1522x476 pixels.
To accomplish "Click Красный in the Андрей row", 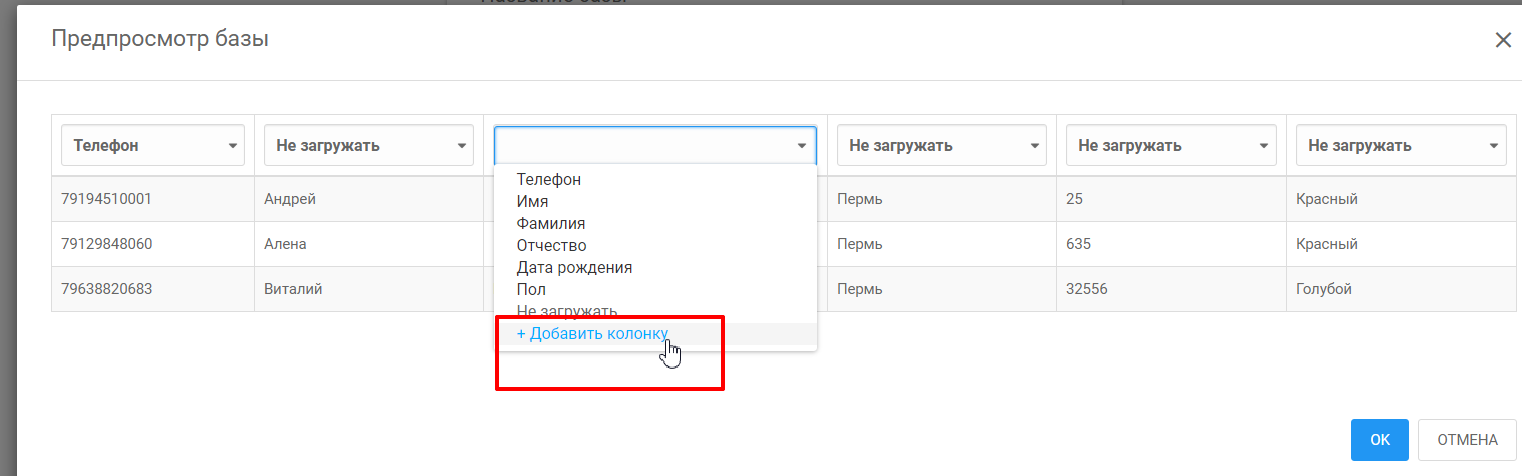I will (x=1326, y=199).
